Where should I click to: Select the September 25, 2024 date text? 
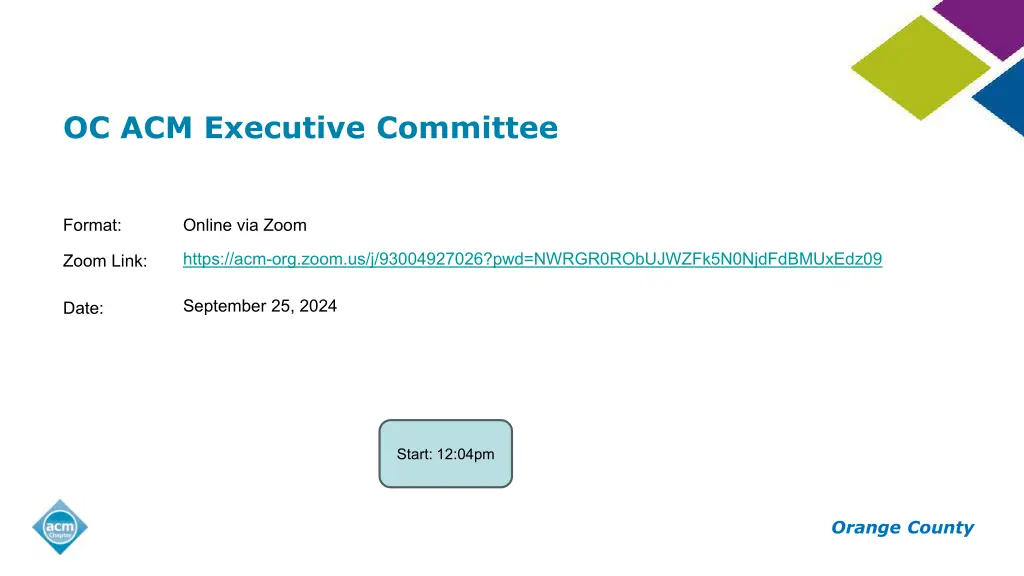(260, 306)
